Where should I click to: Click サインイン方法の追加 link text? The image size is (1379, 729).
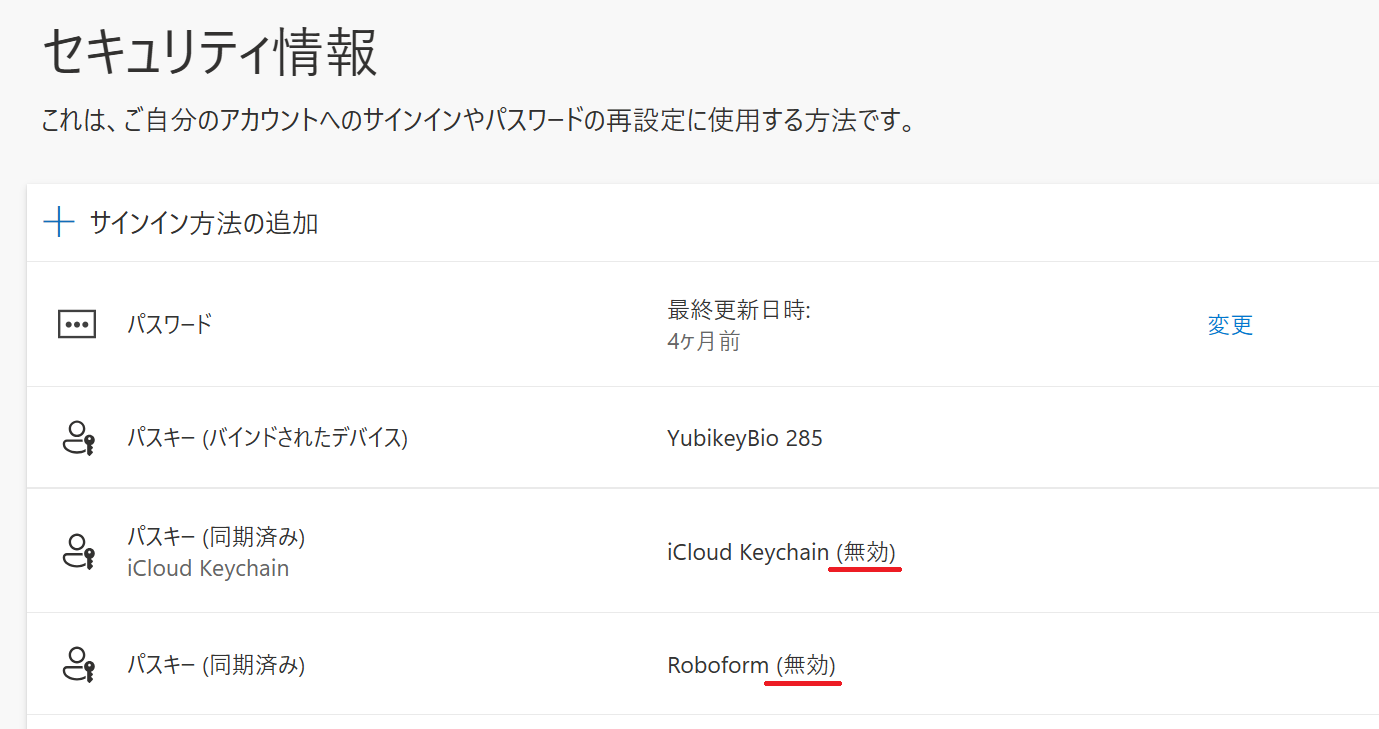coord(204,223)
